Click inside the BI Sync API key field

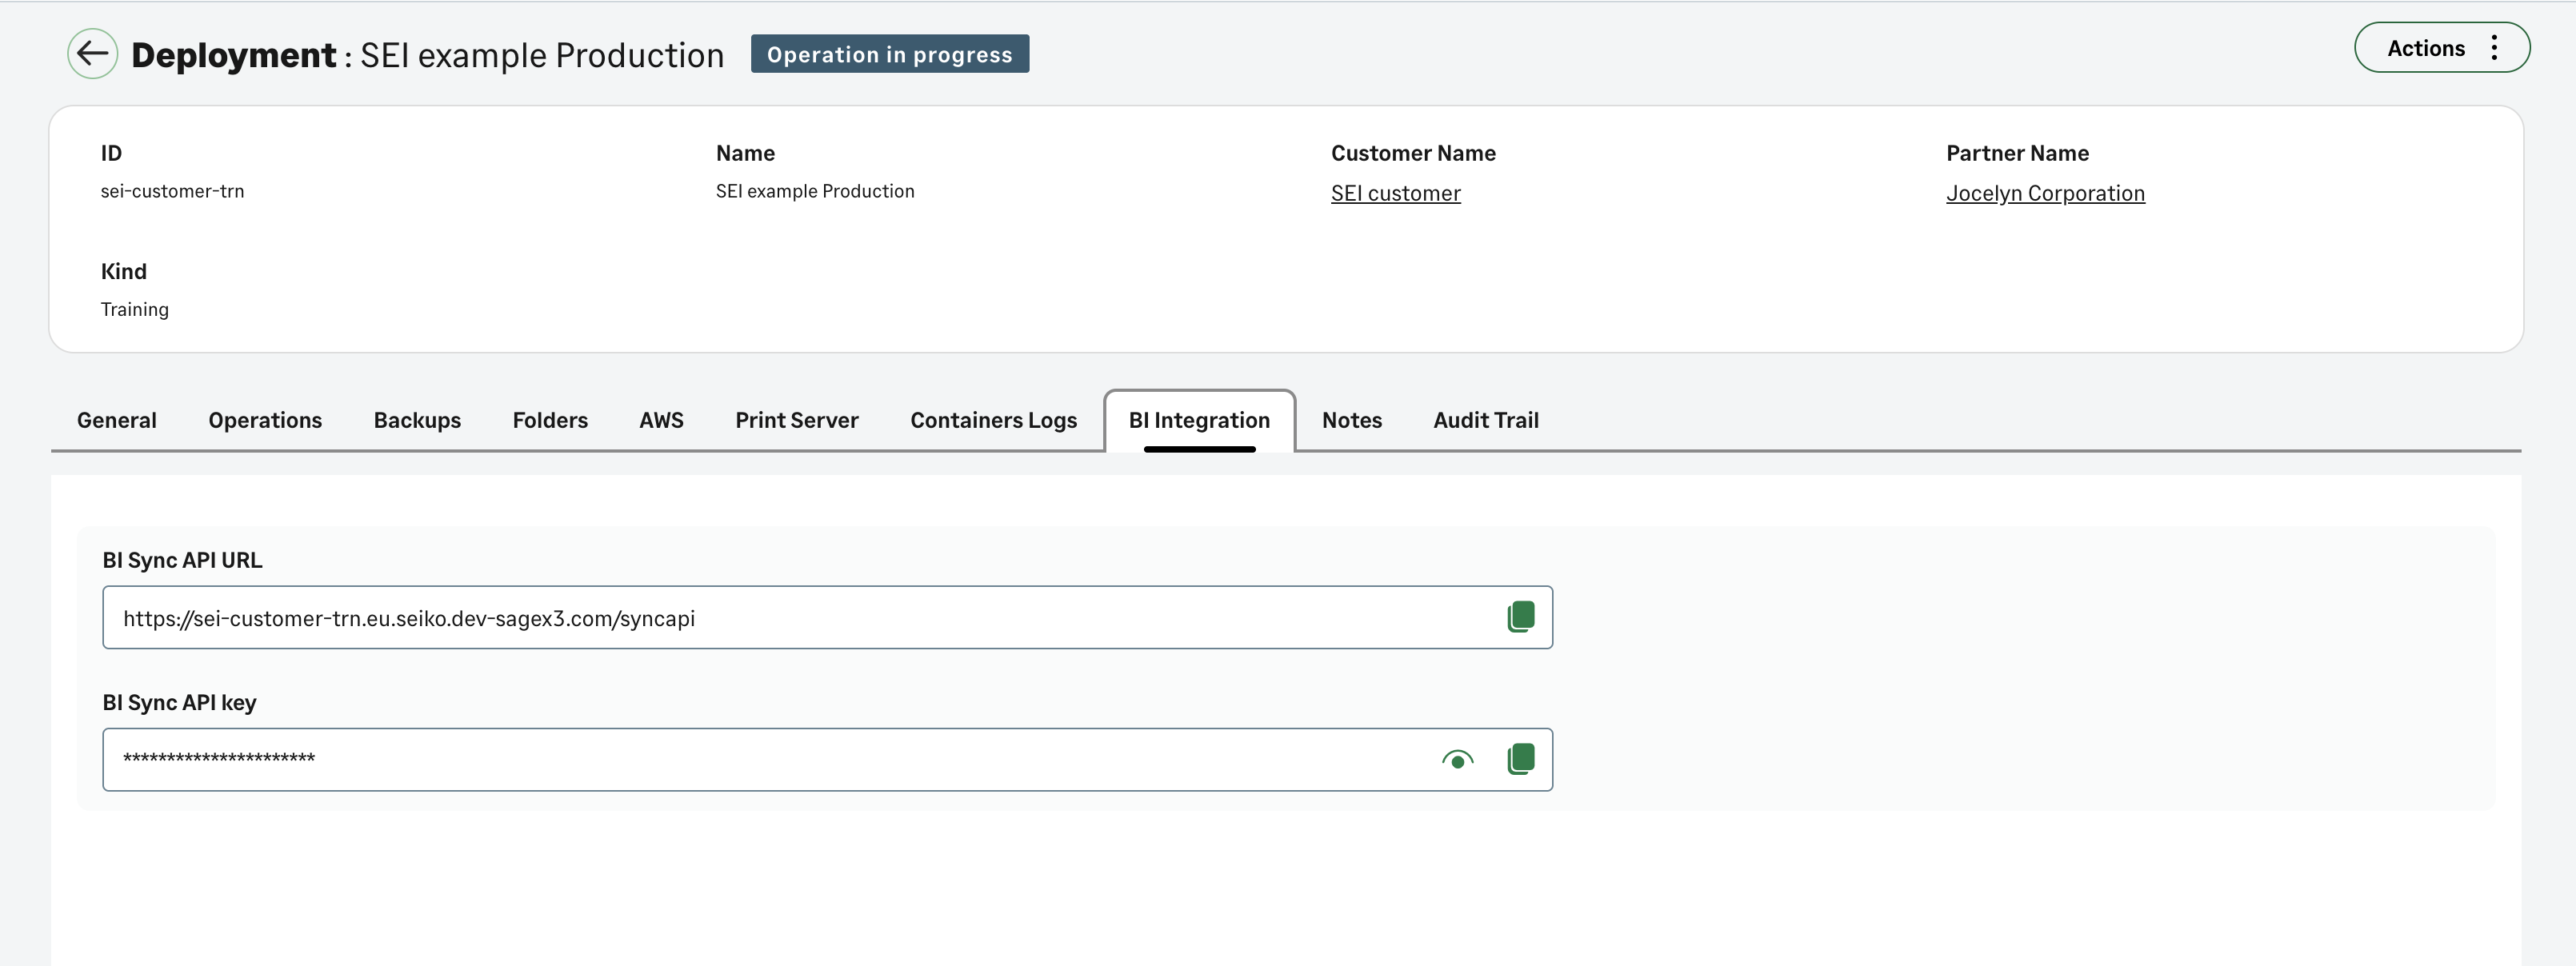700,759
